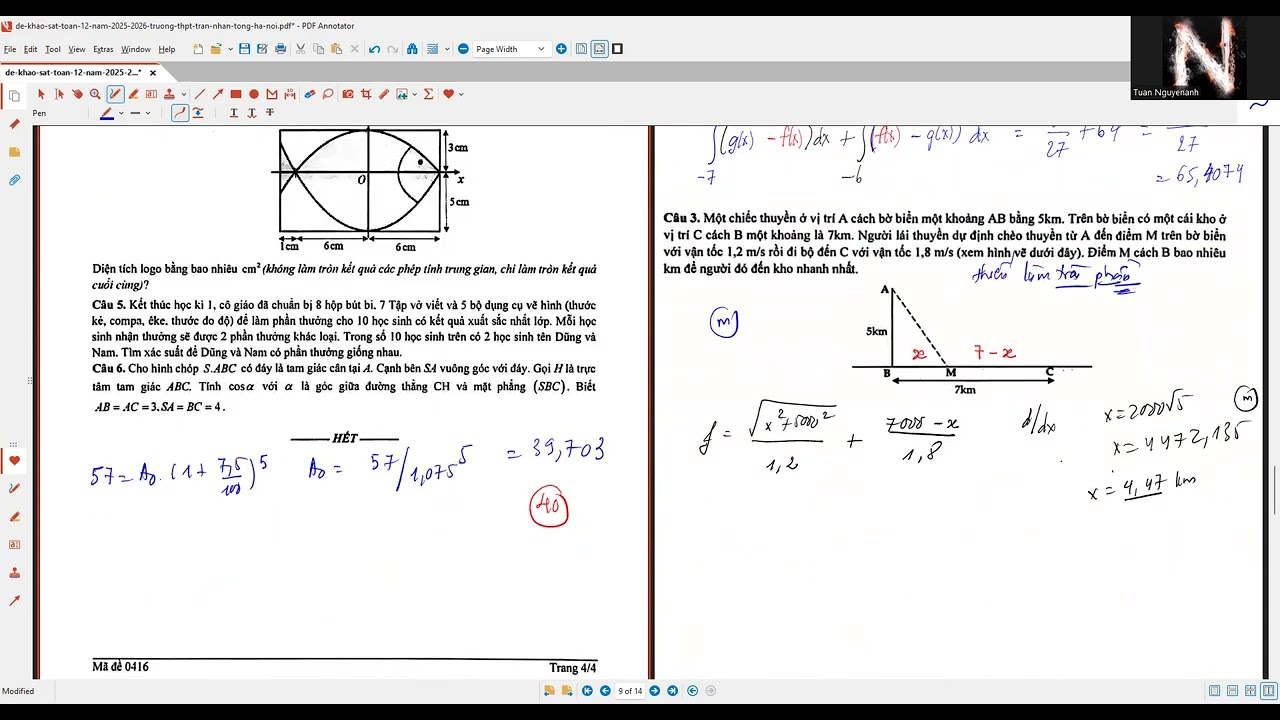This screenshot has height=720, width=1280.
Task: Select the Lasso tool
Action: [x=327, y=94]
